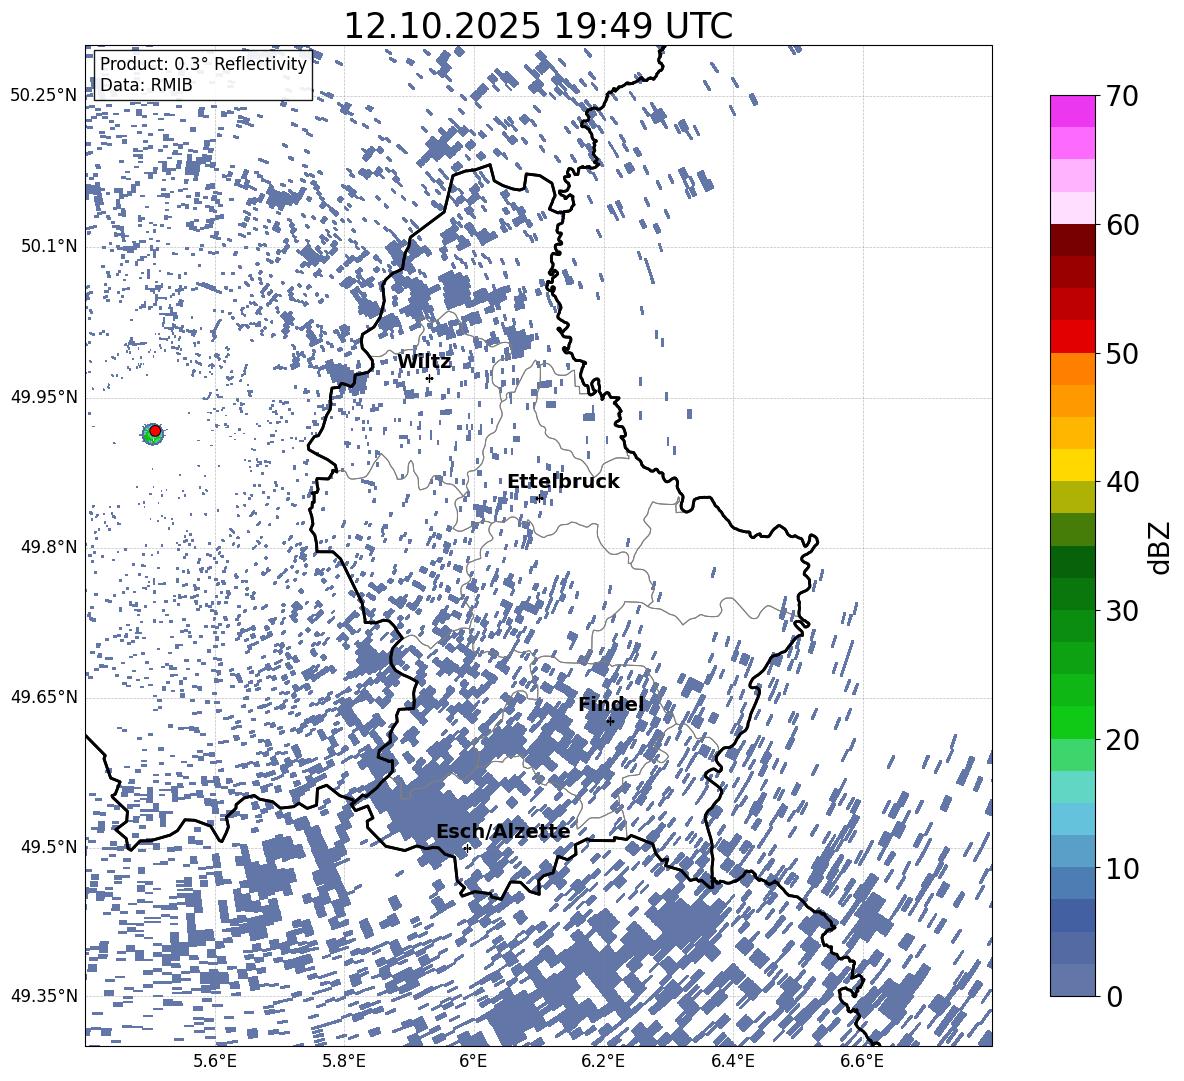Click the 6°E longitude label
The height and width of the screenshot is (1081, 1184).
click(x=473, y=1062)
